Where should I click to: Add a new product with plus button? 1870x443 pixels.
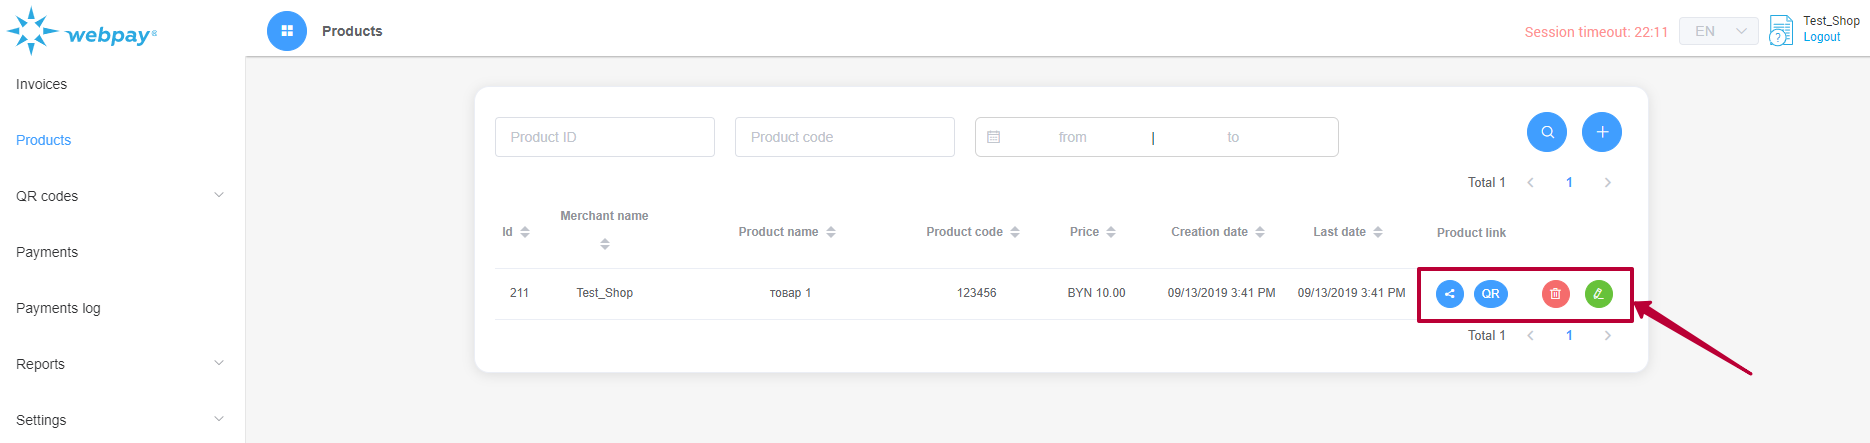(1601, 132)
